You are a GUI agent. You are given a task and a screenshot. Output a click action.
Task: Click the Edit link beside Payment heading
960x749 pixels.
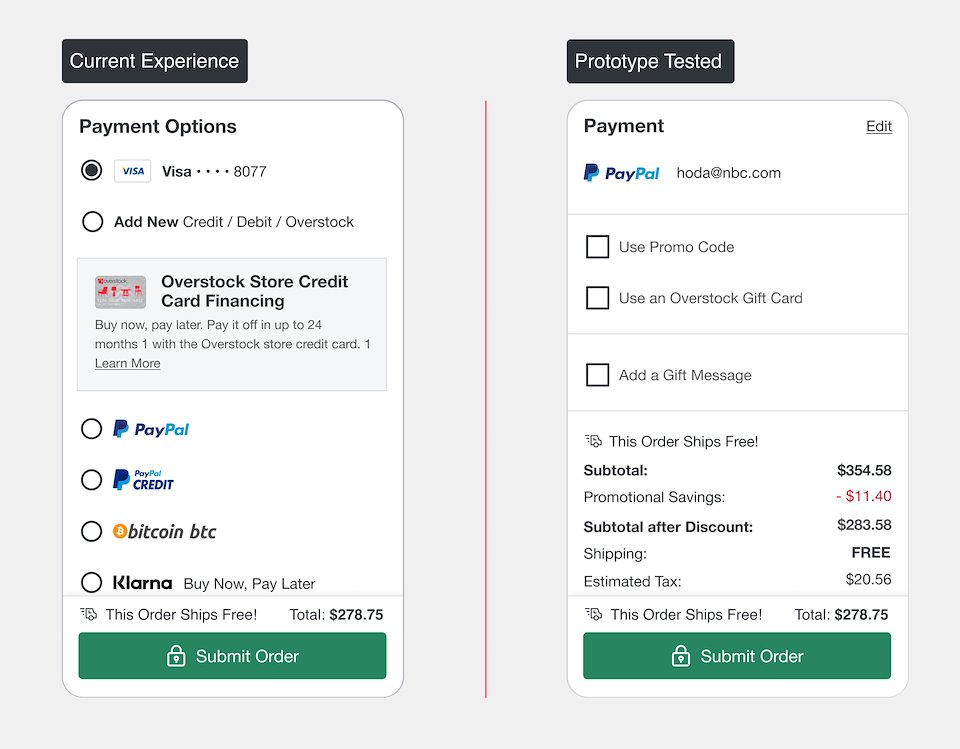(879, 126)
